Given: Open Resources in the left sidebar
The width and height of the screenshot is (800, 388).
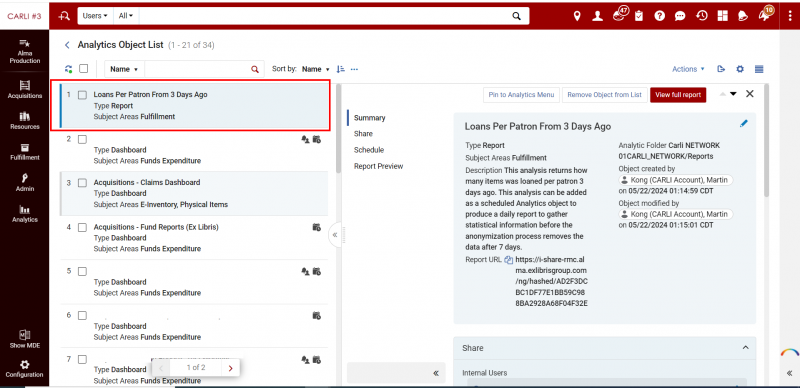Looking at the screenshot, I should pos(24,120).
